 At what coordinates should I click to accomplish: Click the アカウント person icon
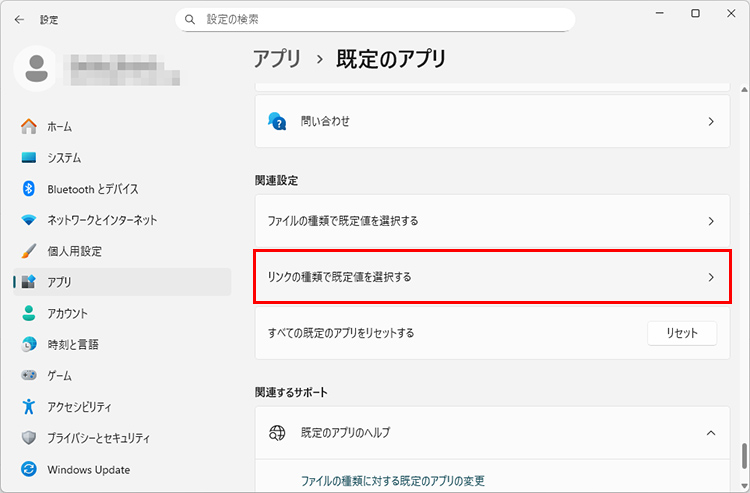(x=29, y=313)
